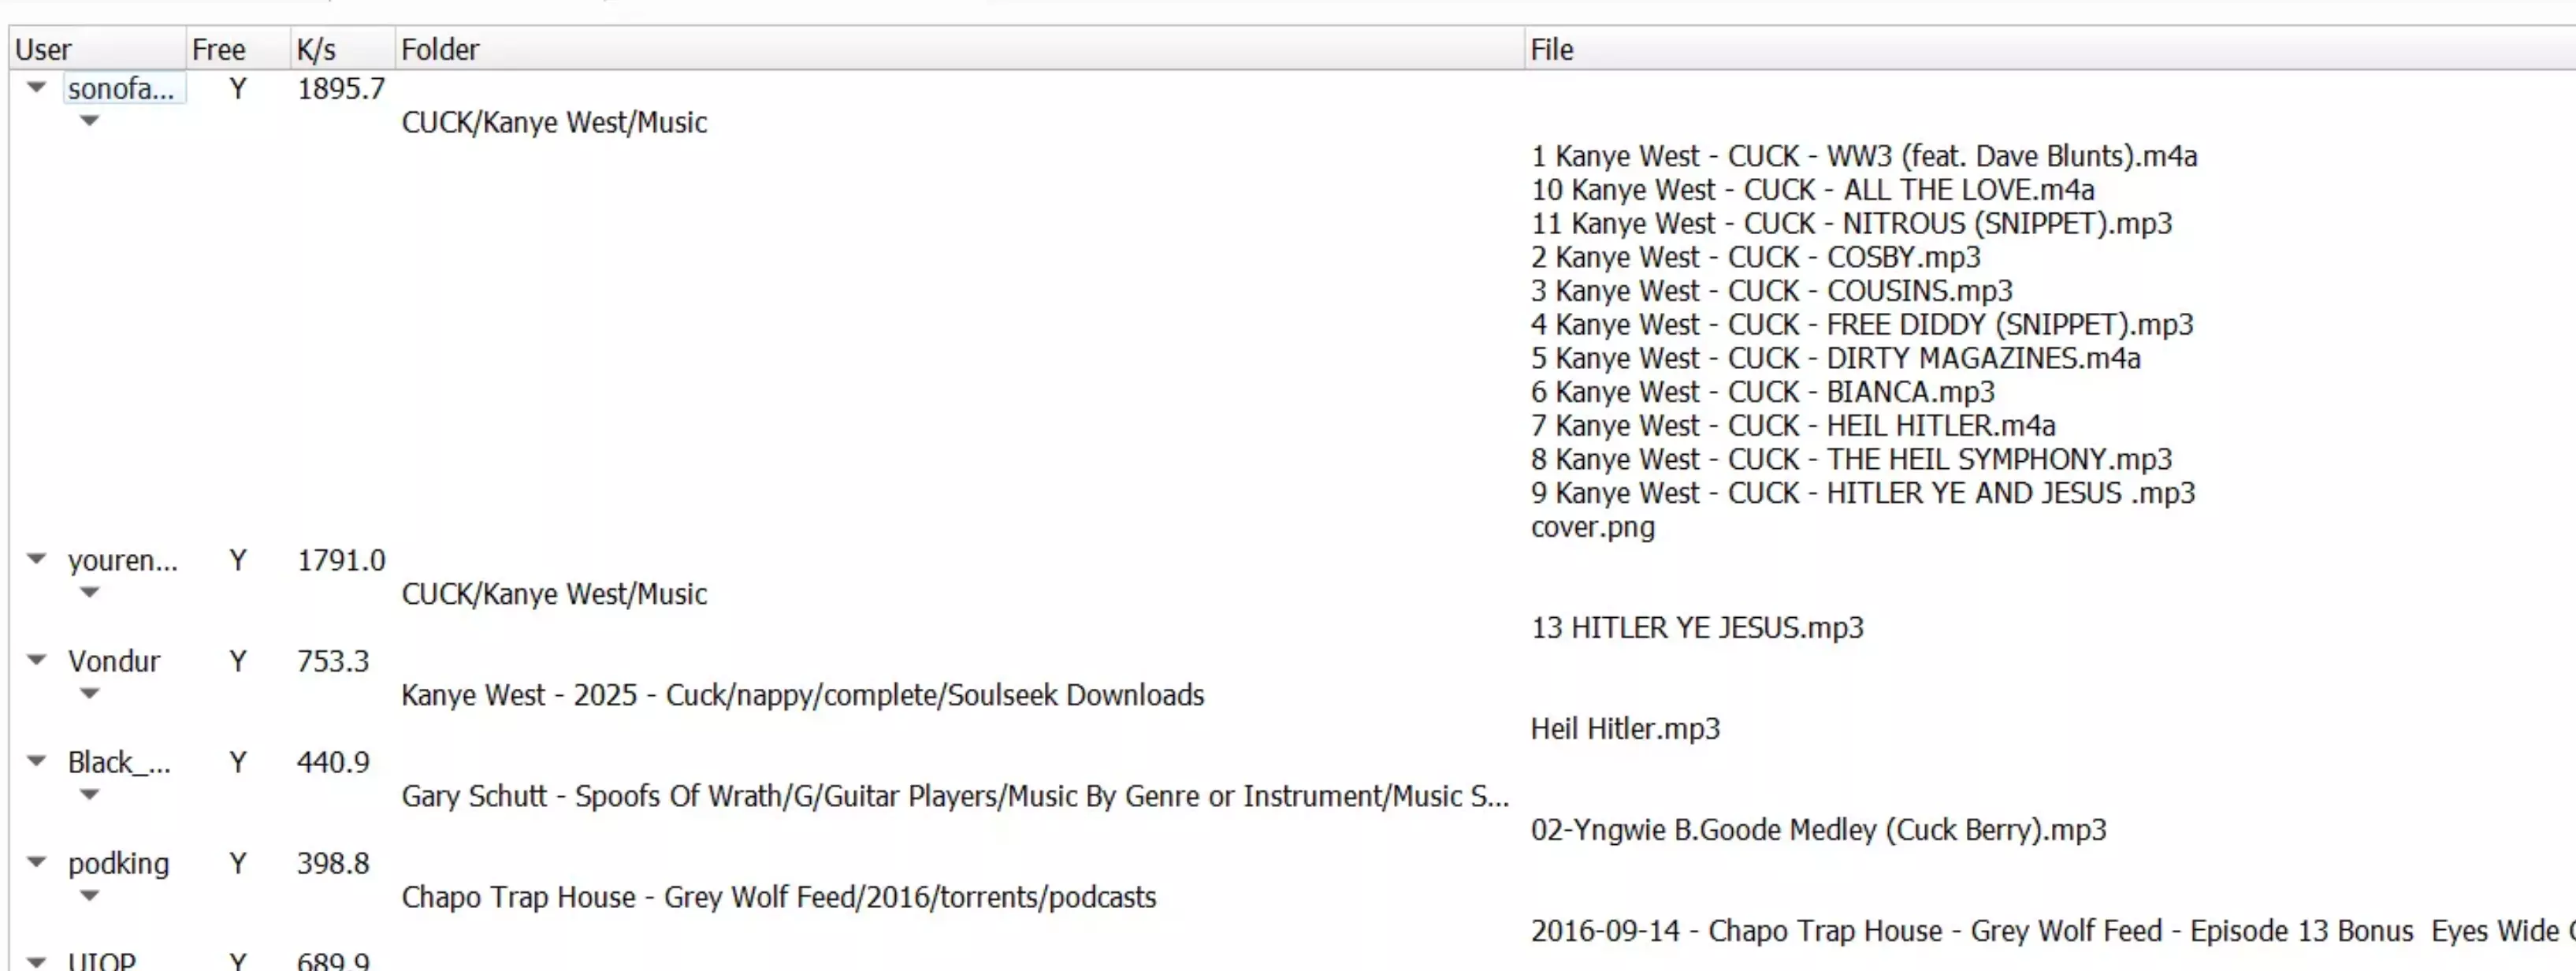
Task: Select the username youren...
Action: pos(123,561)
